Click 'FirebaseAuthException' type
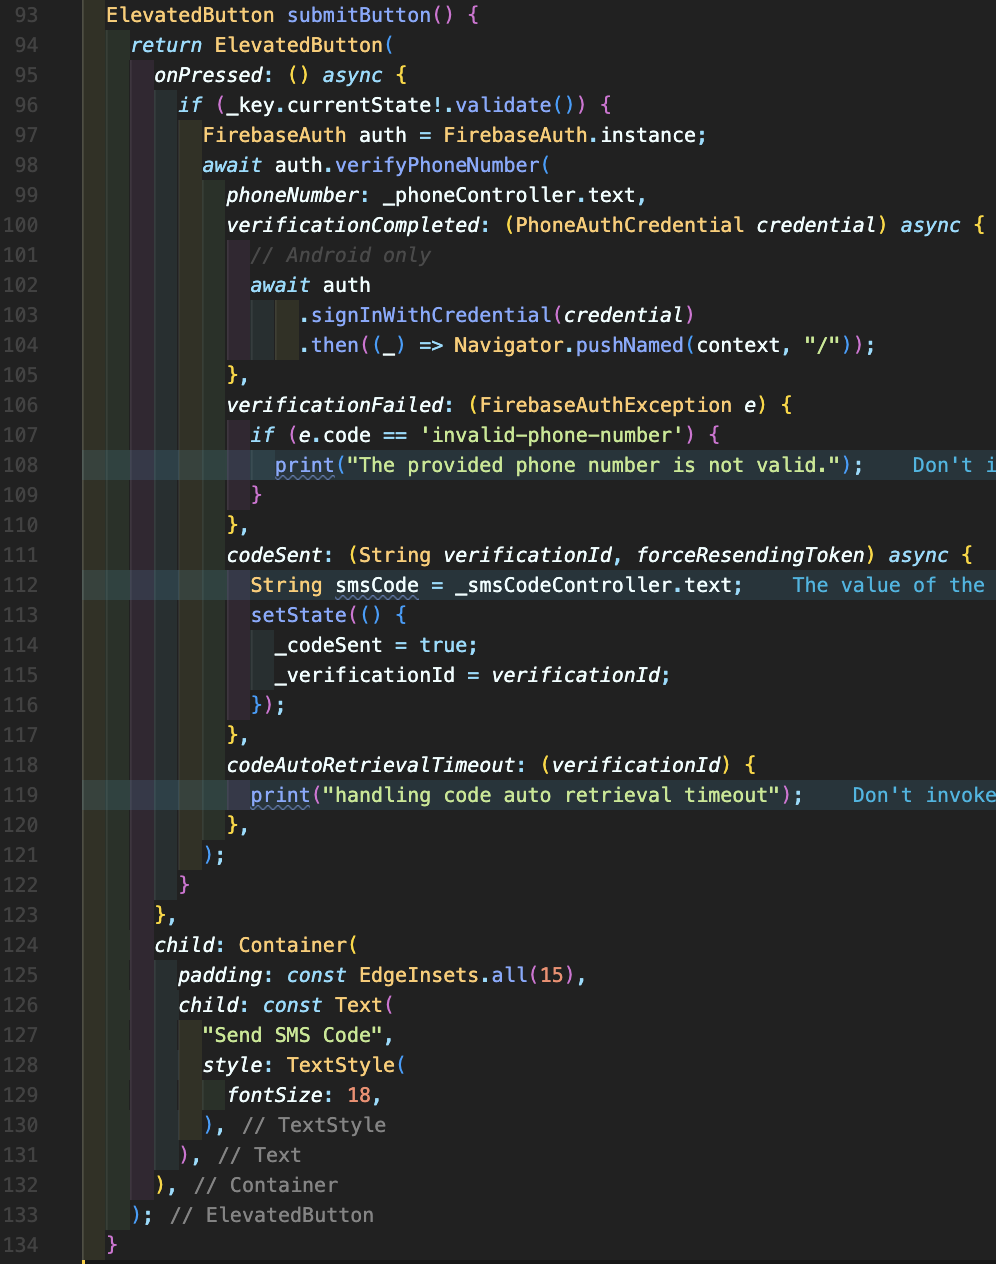Screen dimensions: 996x1264 (606, 405)
